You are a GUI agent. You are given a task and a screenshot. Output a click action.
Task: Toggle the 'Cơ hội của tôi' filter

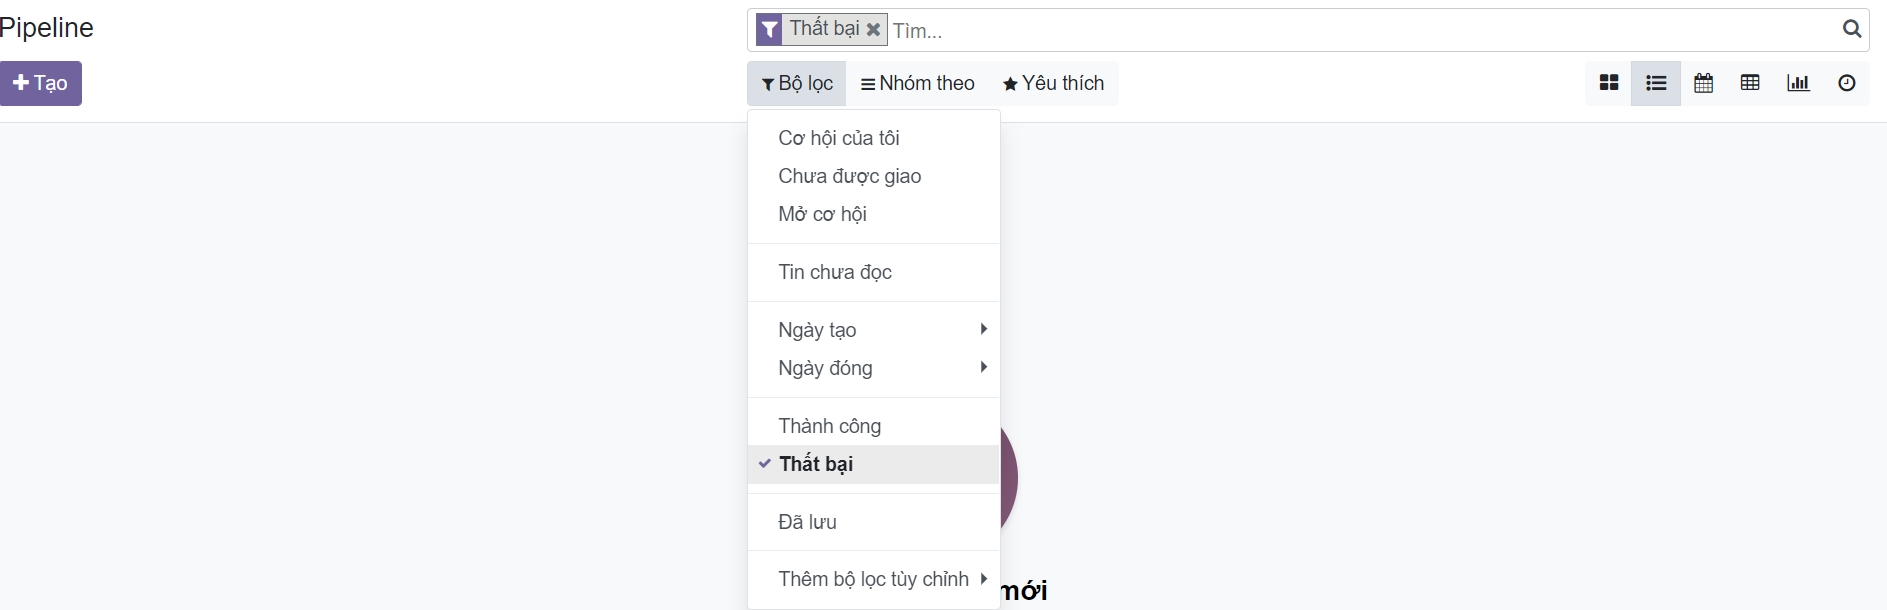click(838, 138)
